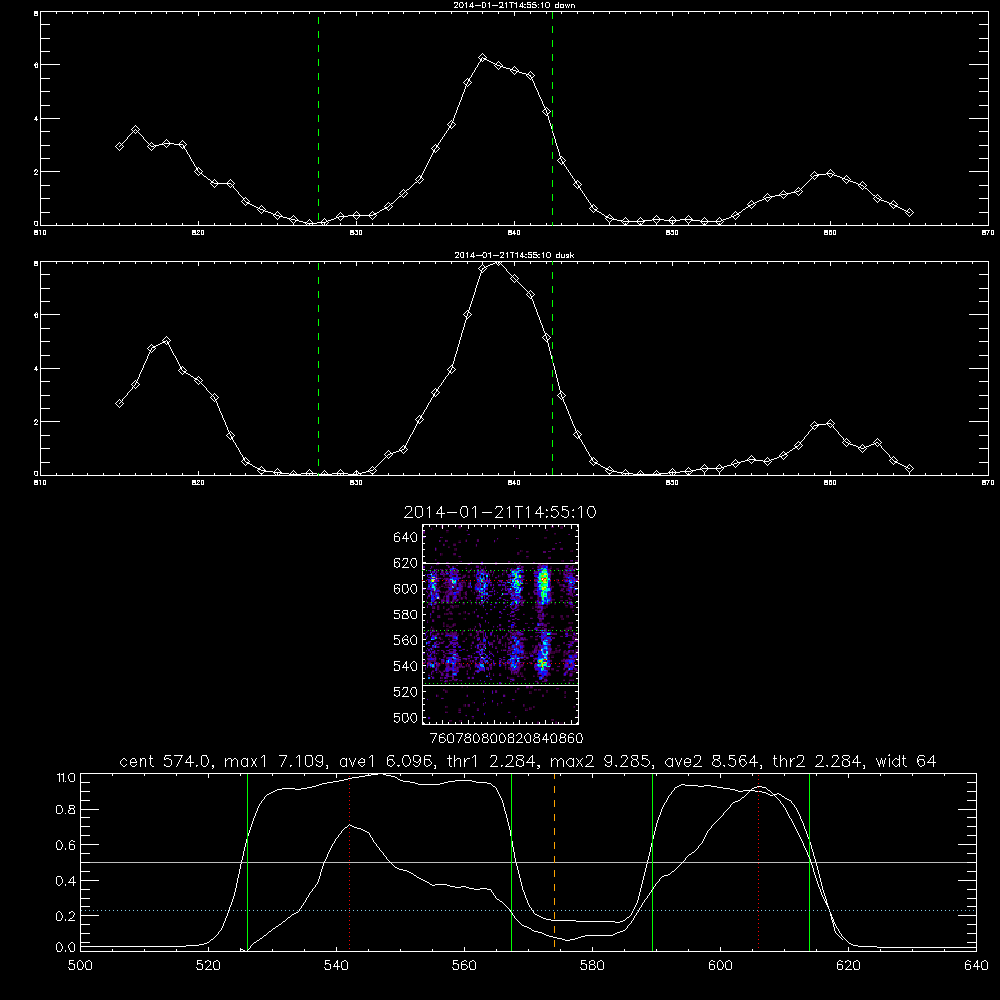Click the 520 x-axis label of bottom plot

tap(208, 966)
